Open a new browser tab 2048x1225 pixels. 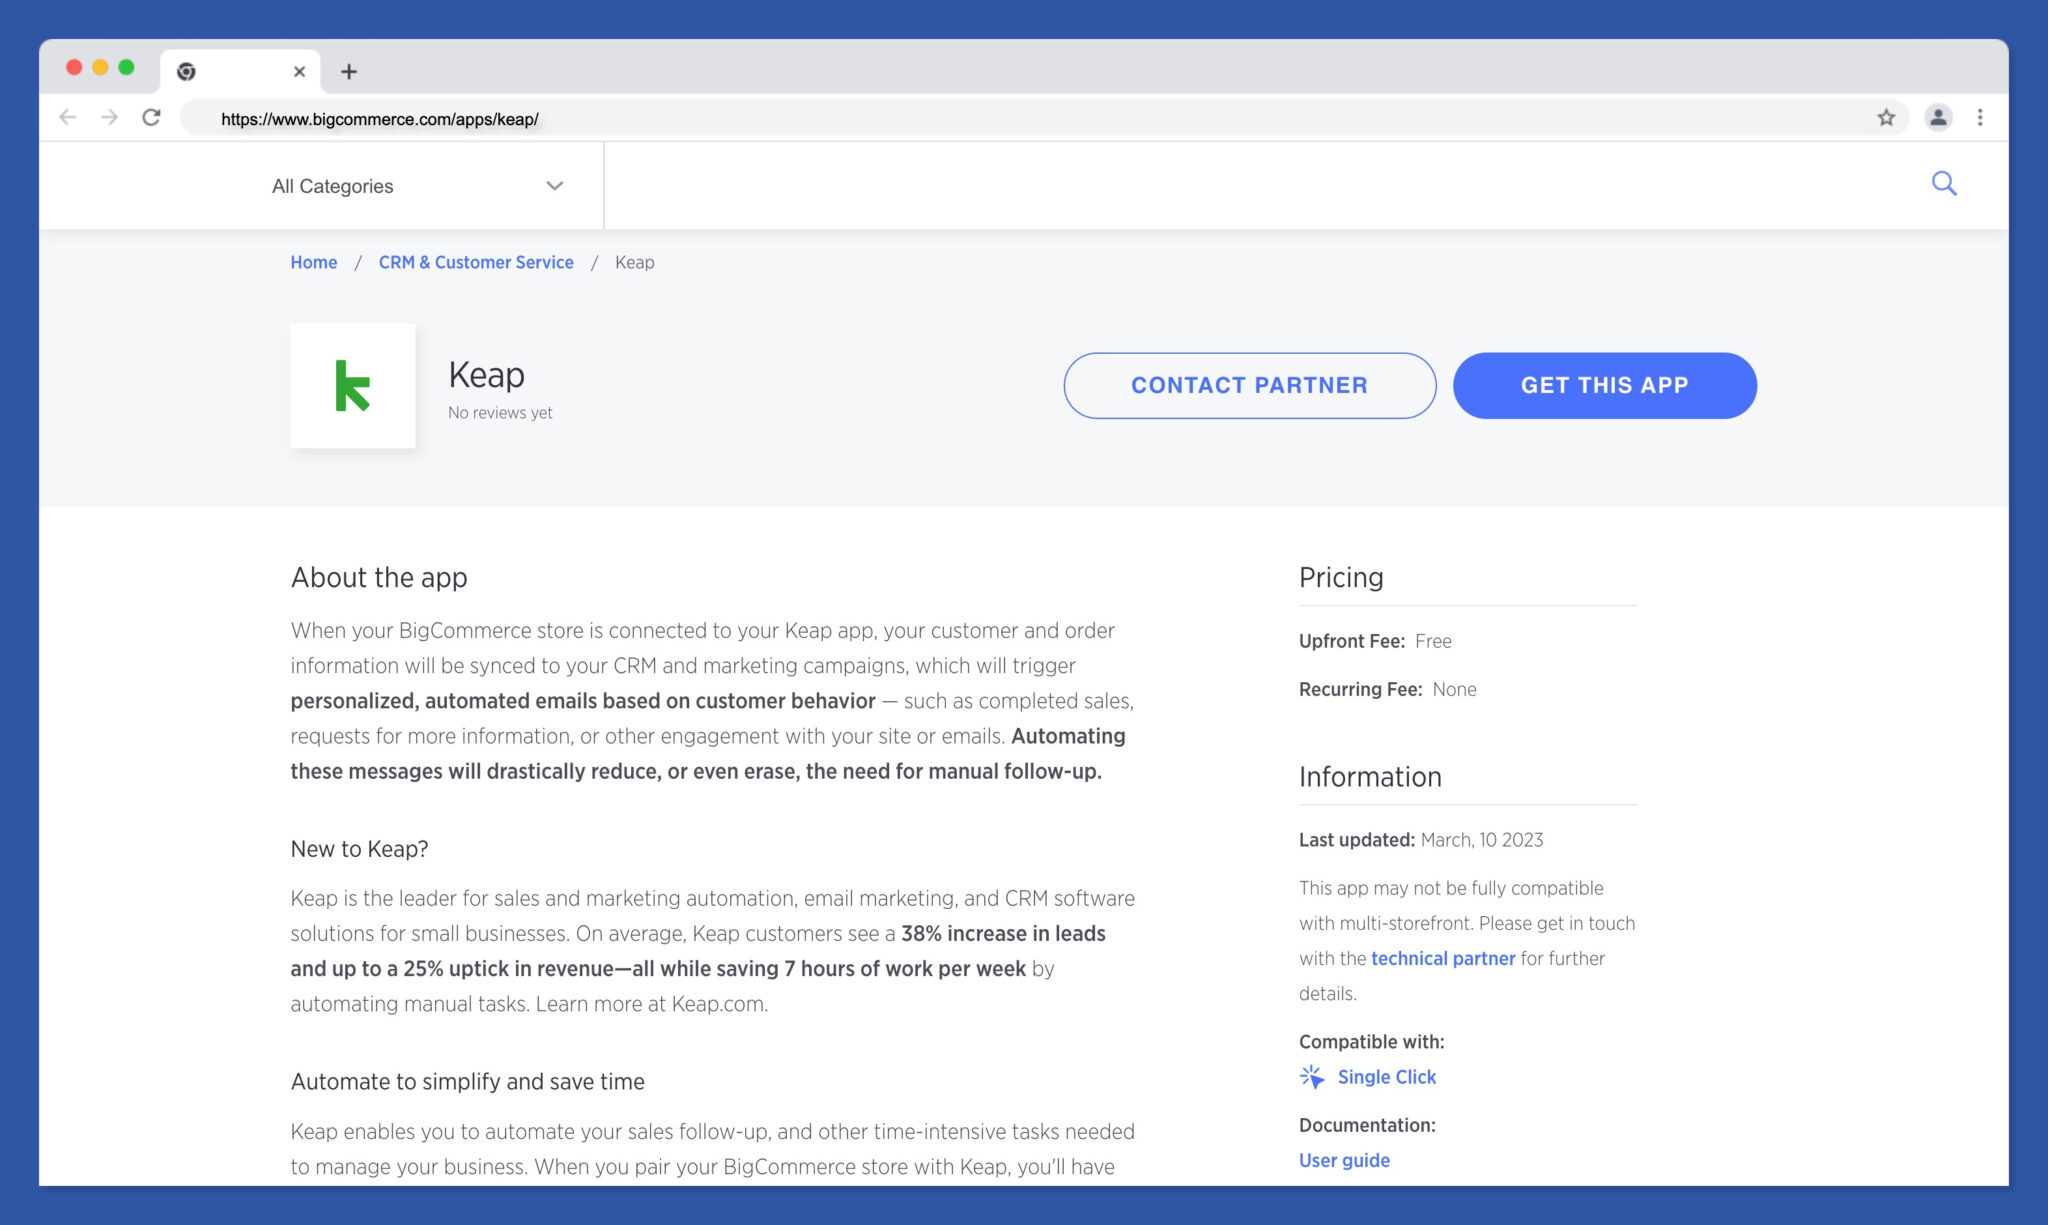(x=349, y=72)
